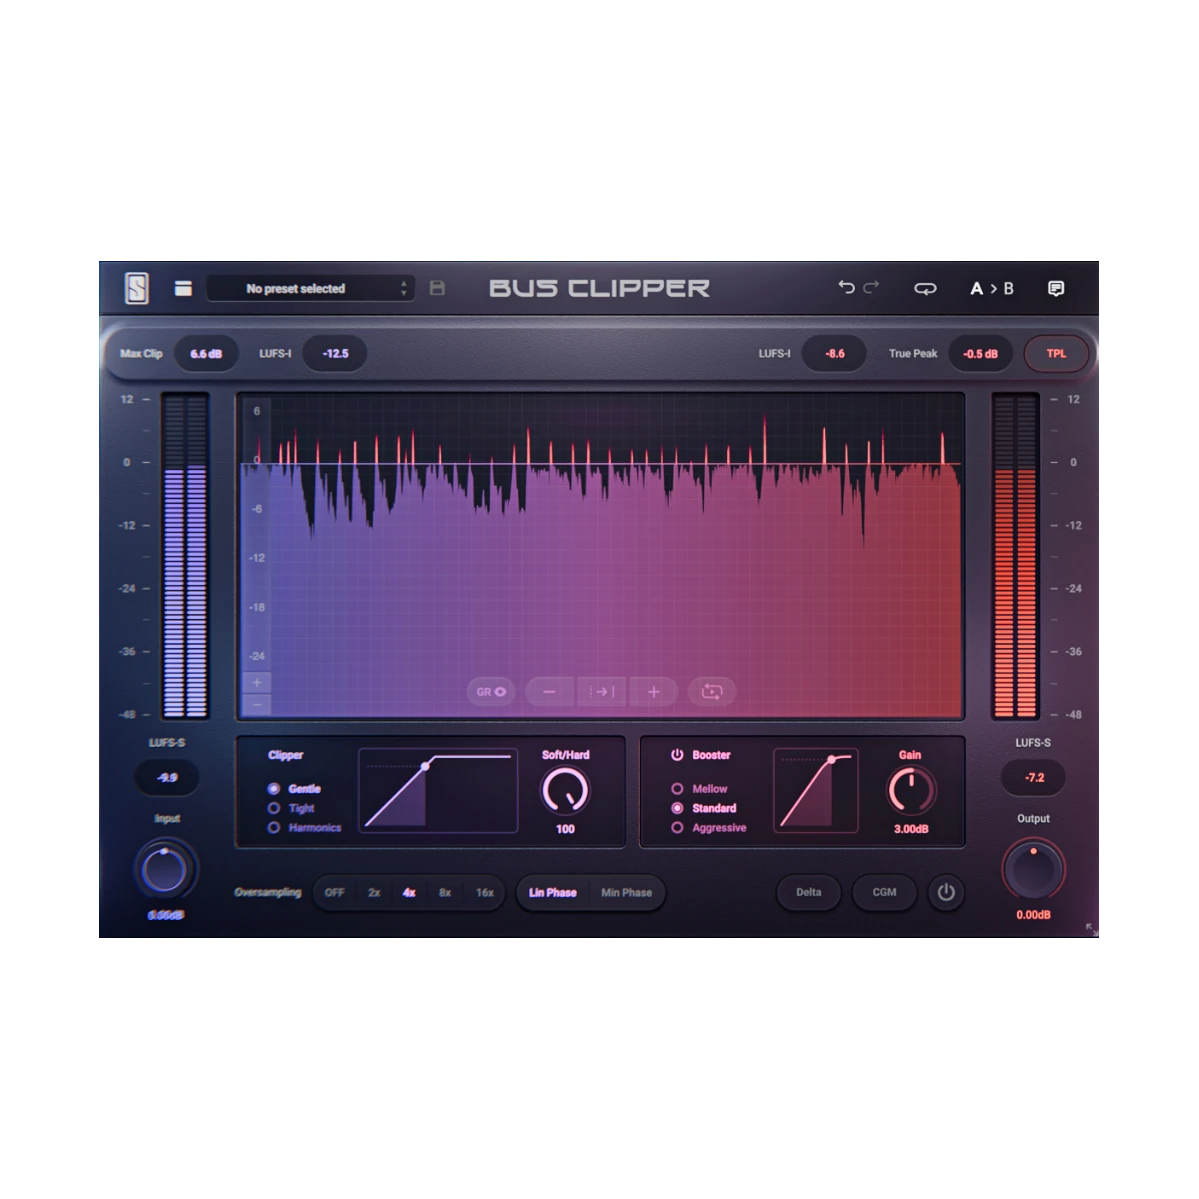
Task: Click the Soft/Hard knob
Action: [565, 791]
